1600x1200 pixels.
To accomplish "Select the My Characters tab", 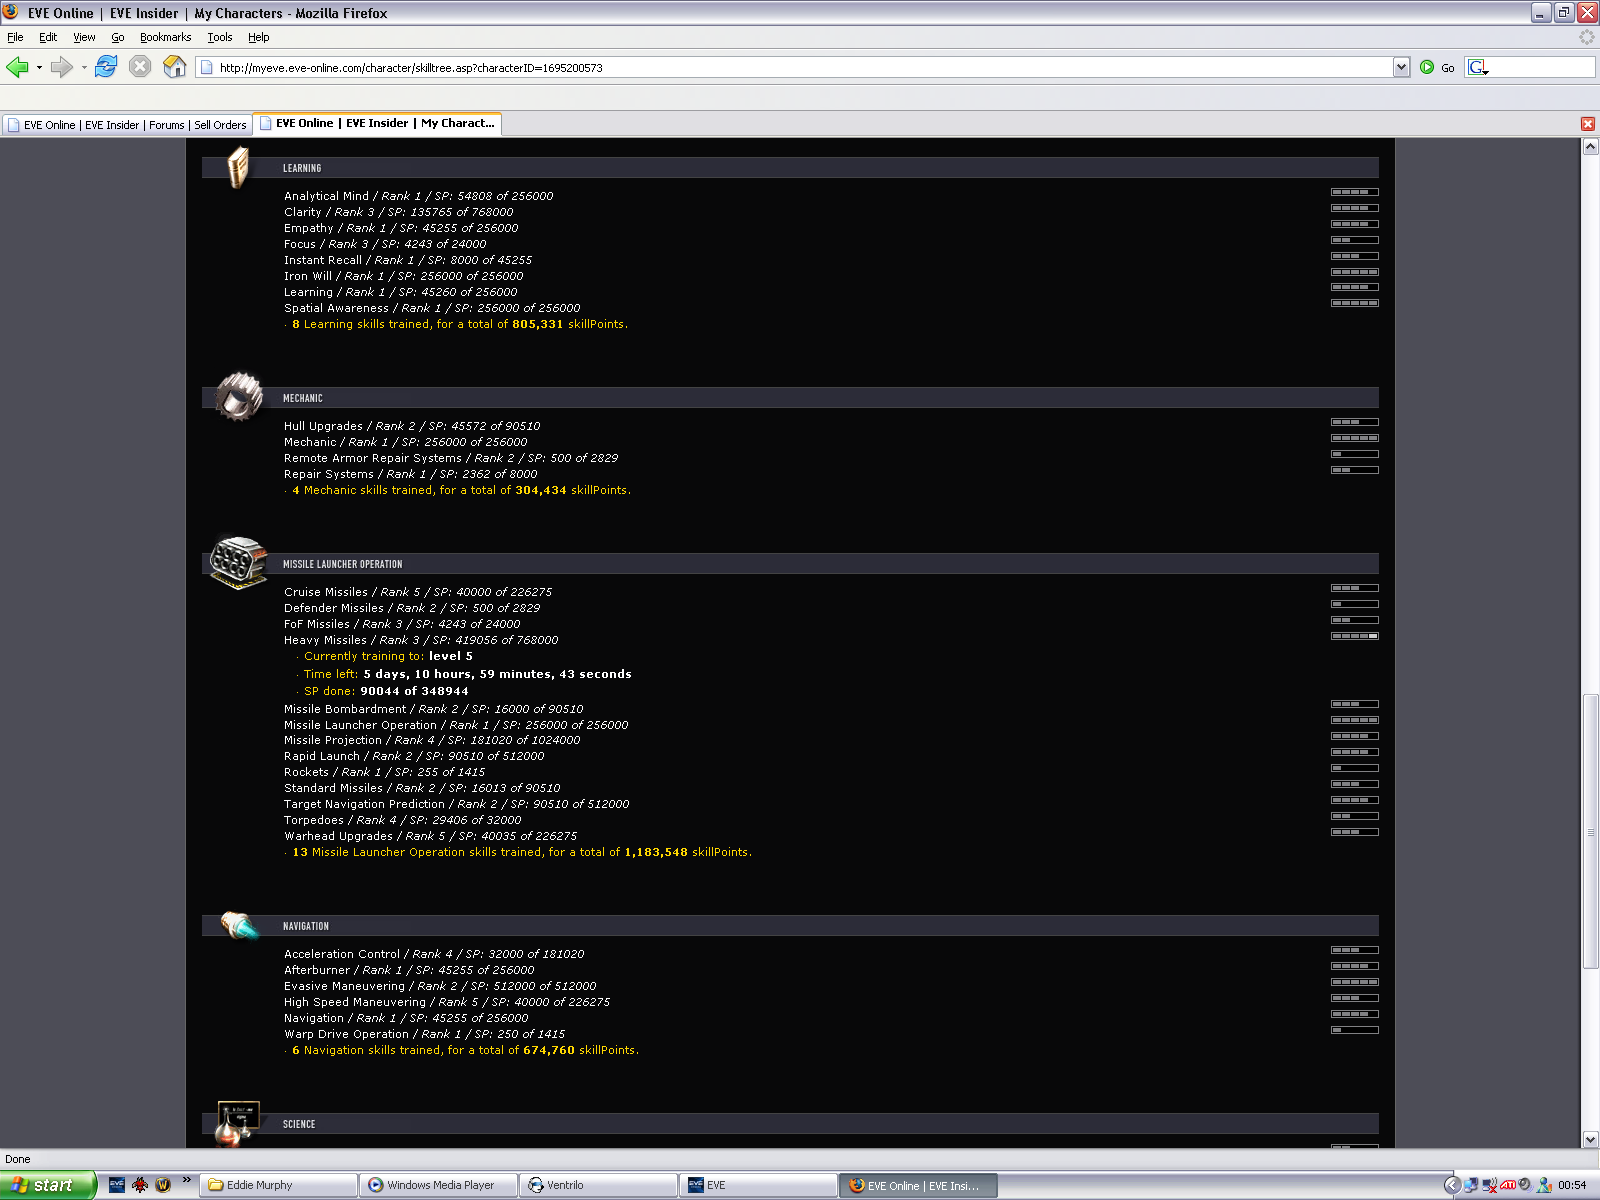I will pyautogui.click(x=377, y=123).
